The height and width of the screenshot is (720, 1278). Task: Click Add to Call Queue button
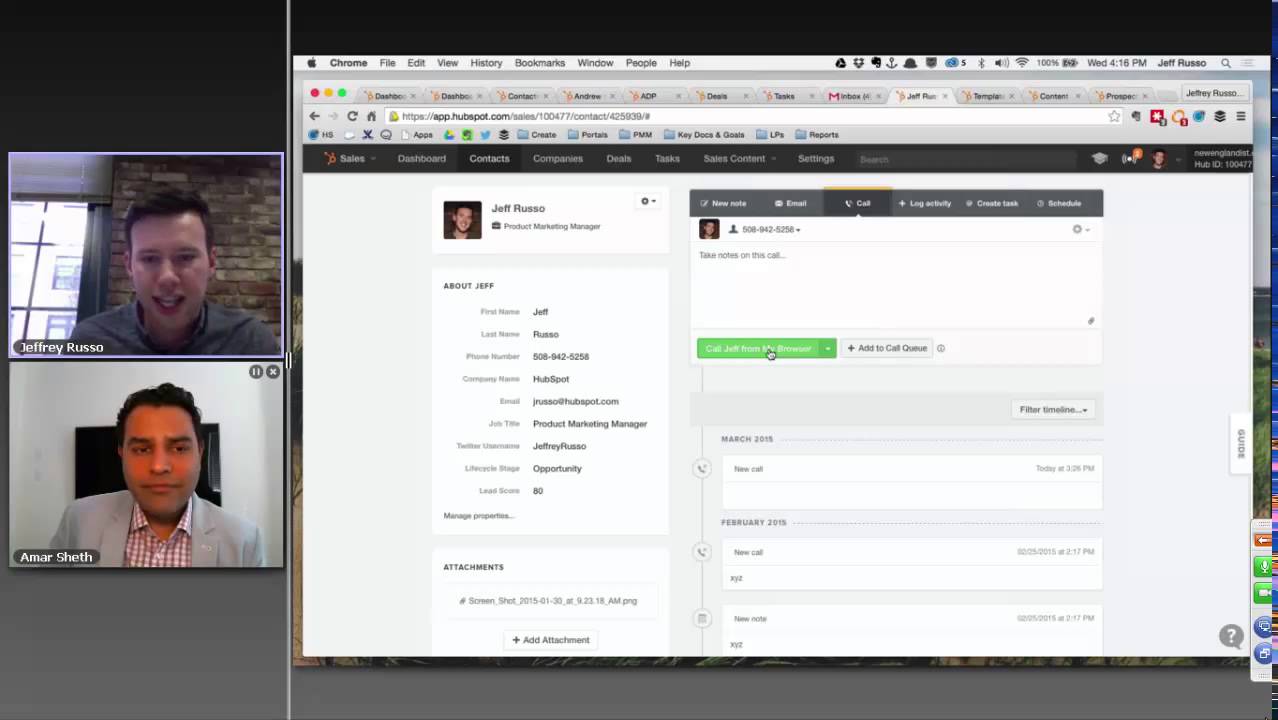(887, 348)
